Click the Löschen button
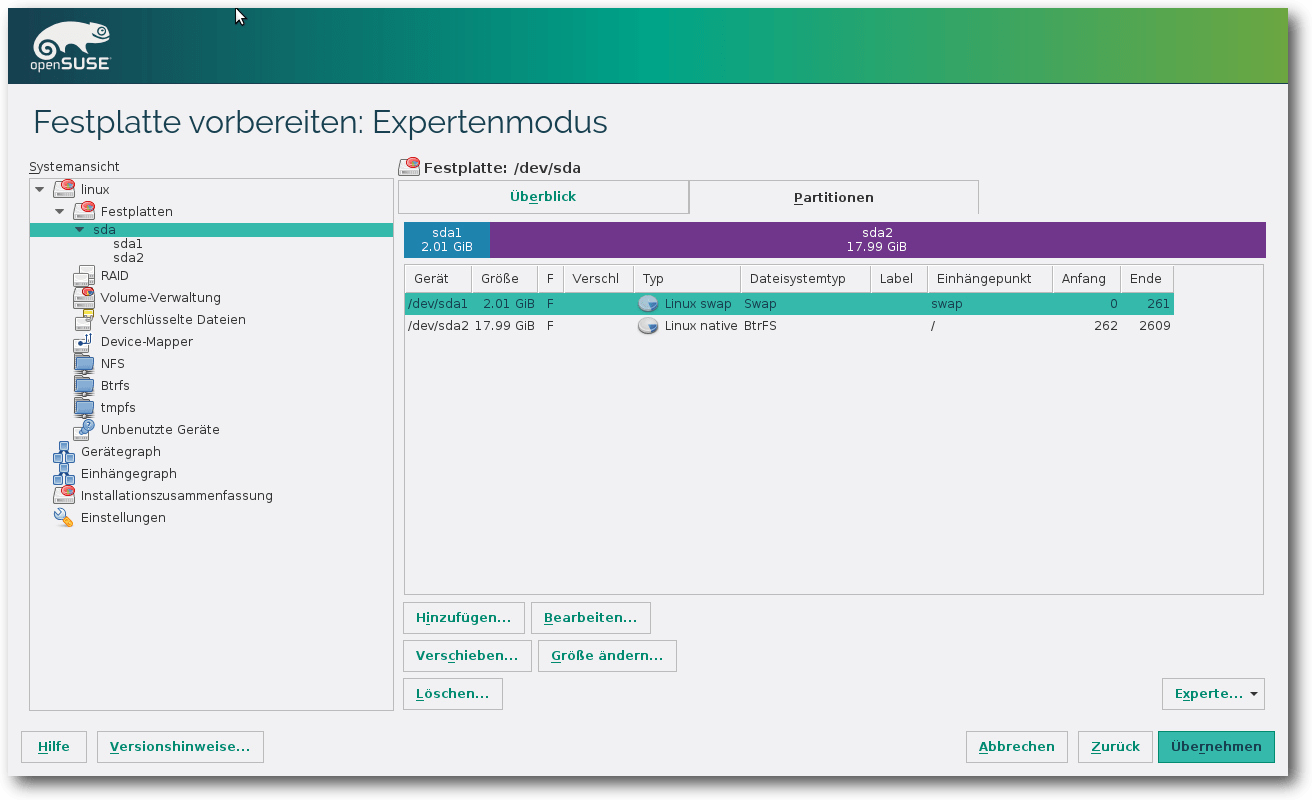This screenshot has height=800, width=1312. (x=452, y=694)
